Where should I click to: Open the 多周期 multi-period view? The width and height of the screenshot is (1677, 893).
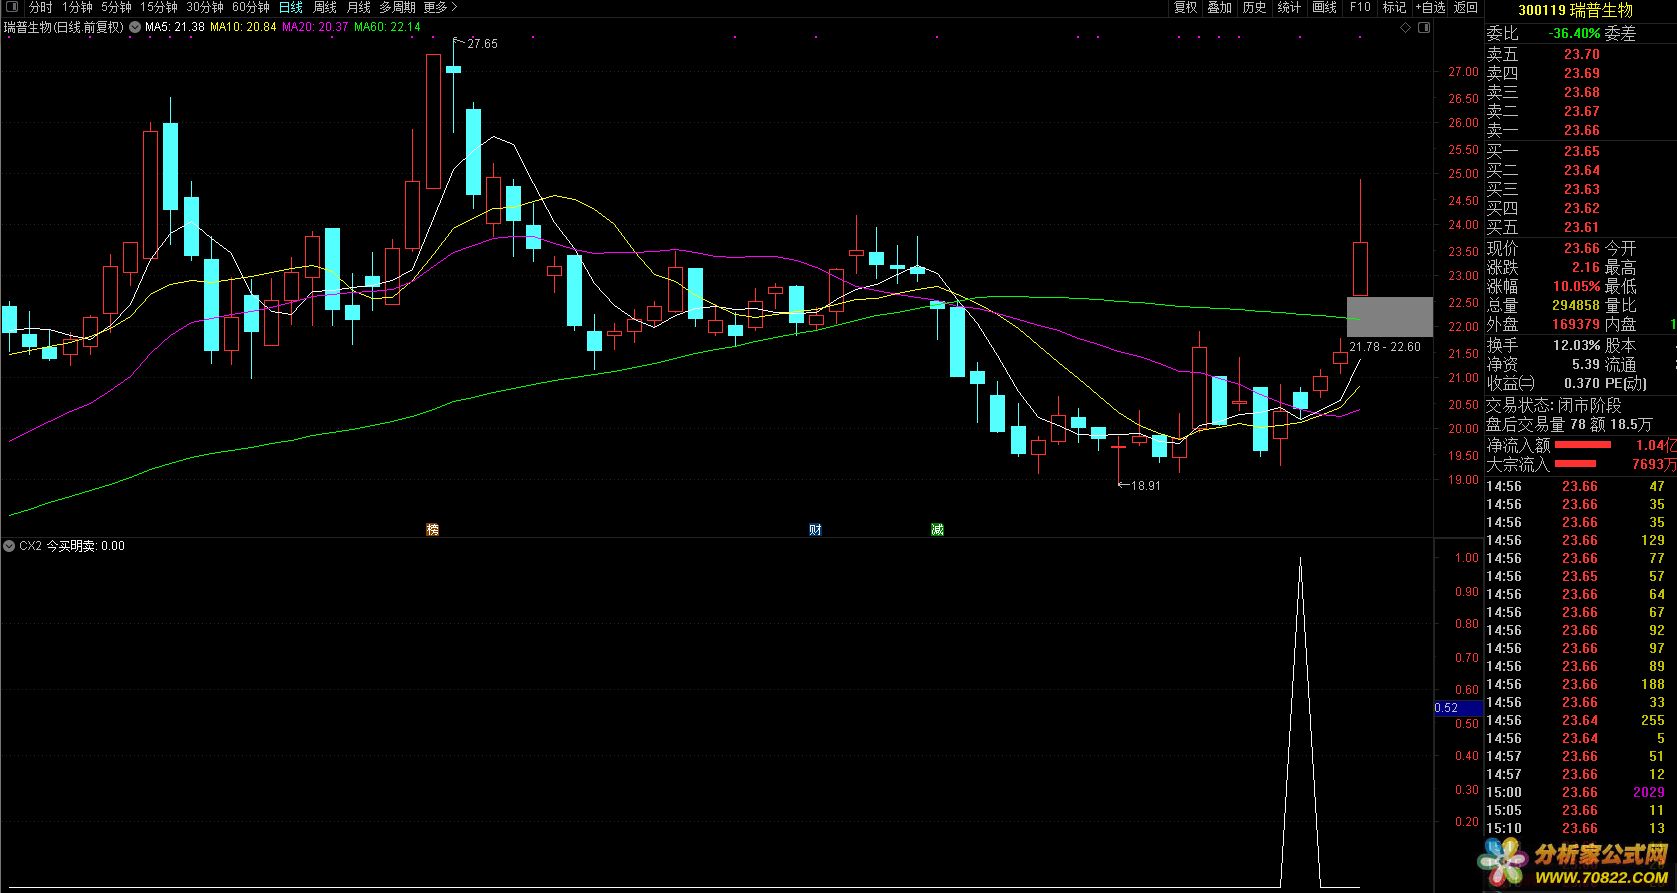click(397, 7)
